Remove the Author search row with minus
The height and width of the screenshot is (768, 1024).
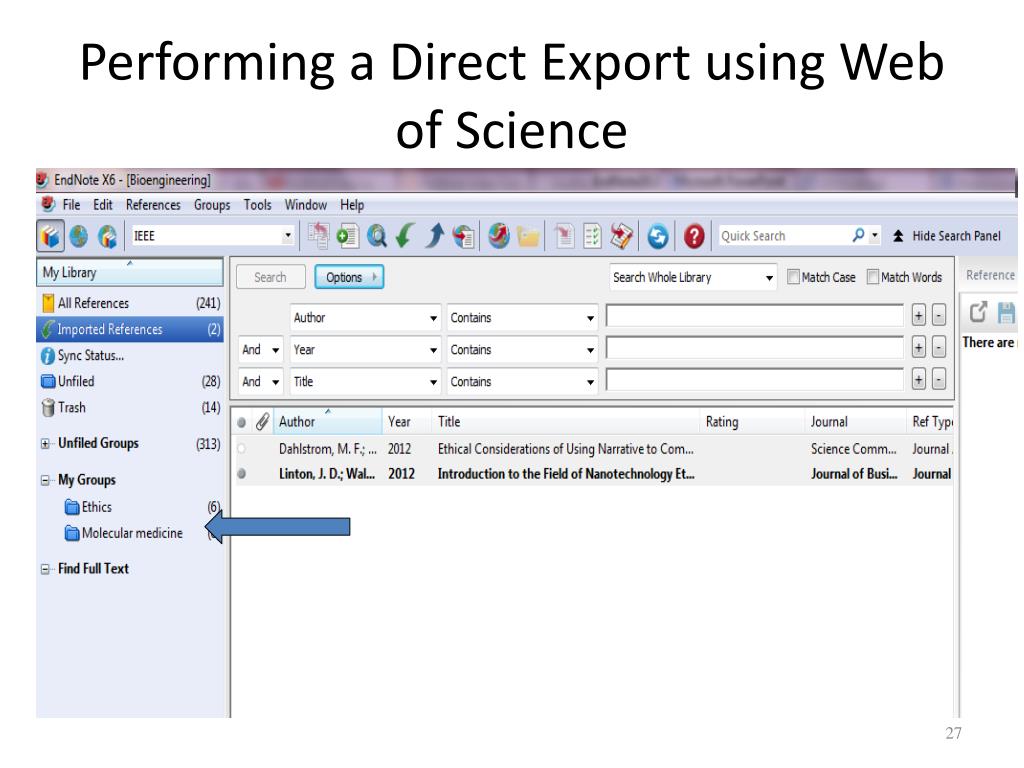[938, 316]
